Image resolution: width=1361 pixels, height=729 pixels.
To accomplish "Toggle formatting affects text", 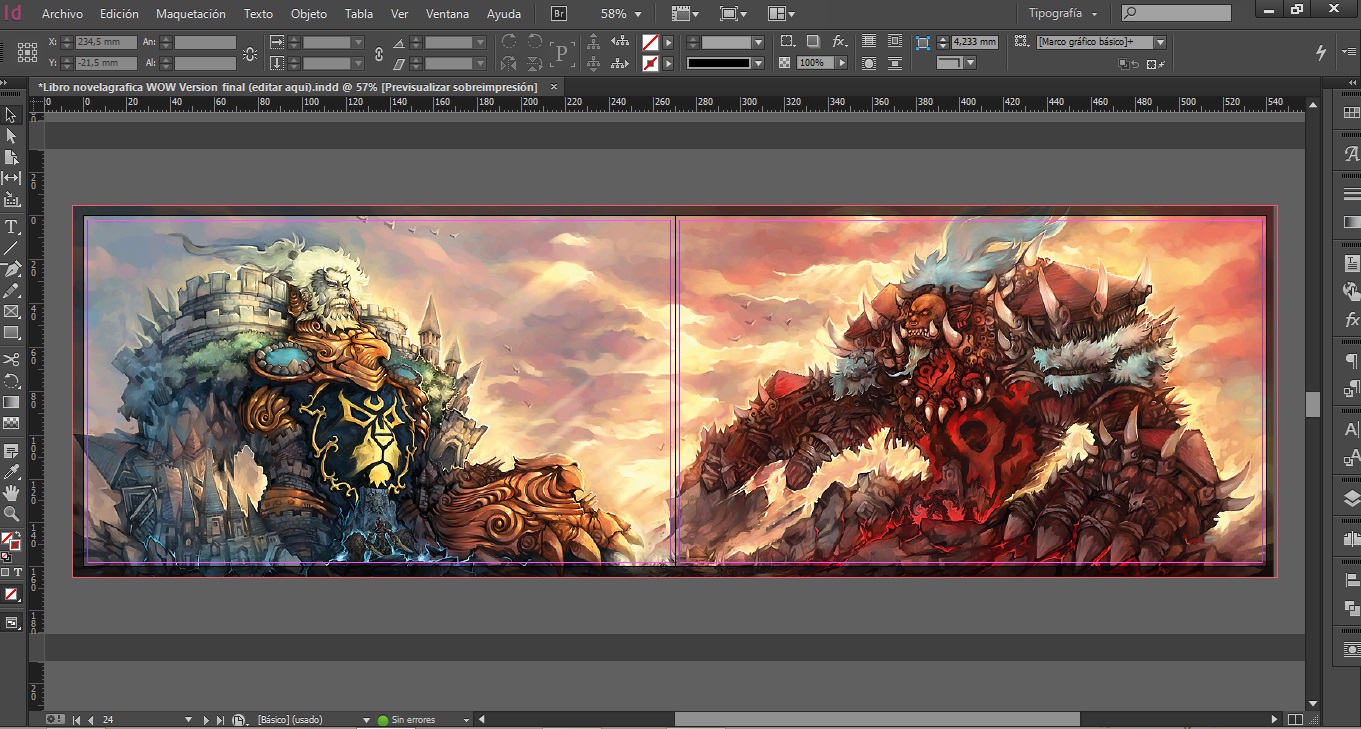I will click(x=18, y=572).
